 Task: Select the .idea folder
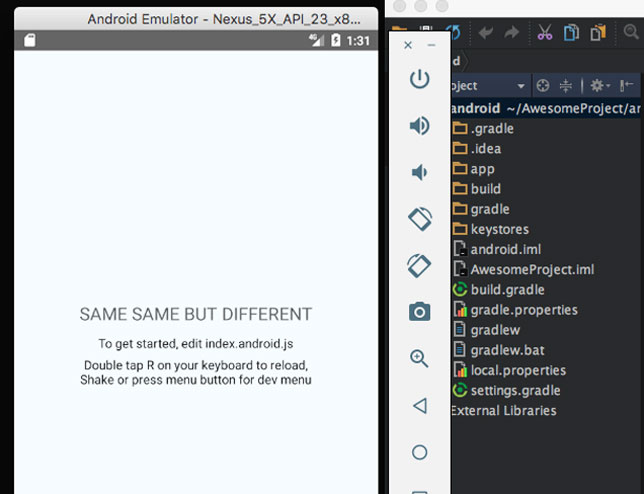coord(477,149)
